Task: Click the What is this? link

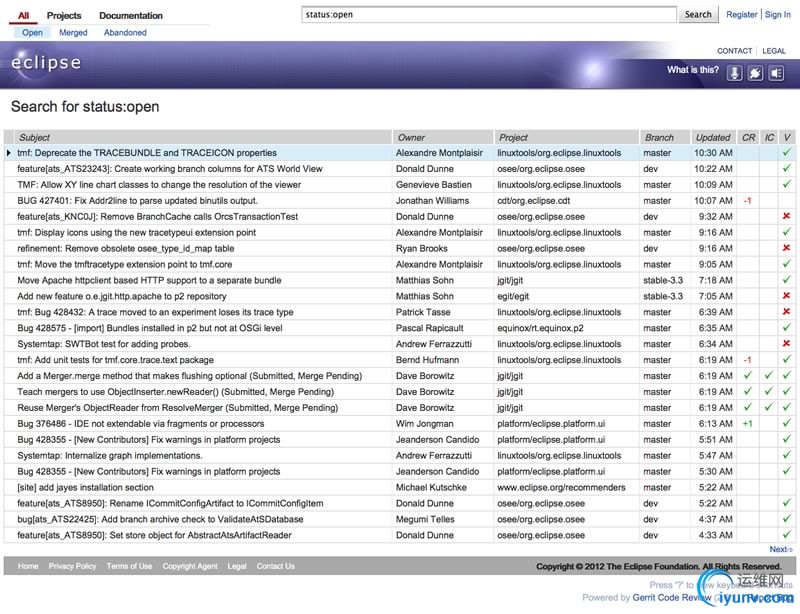Action: point(692,70)
